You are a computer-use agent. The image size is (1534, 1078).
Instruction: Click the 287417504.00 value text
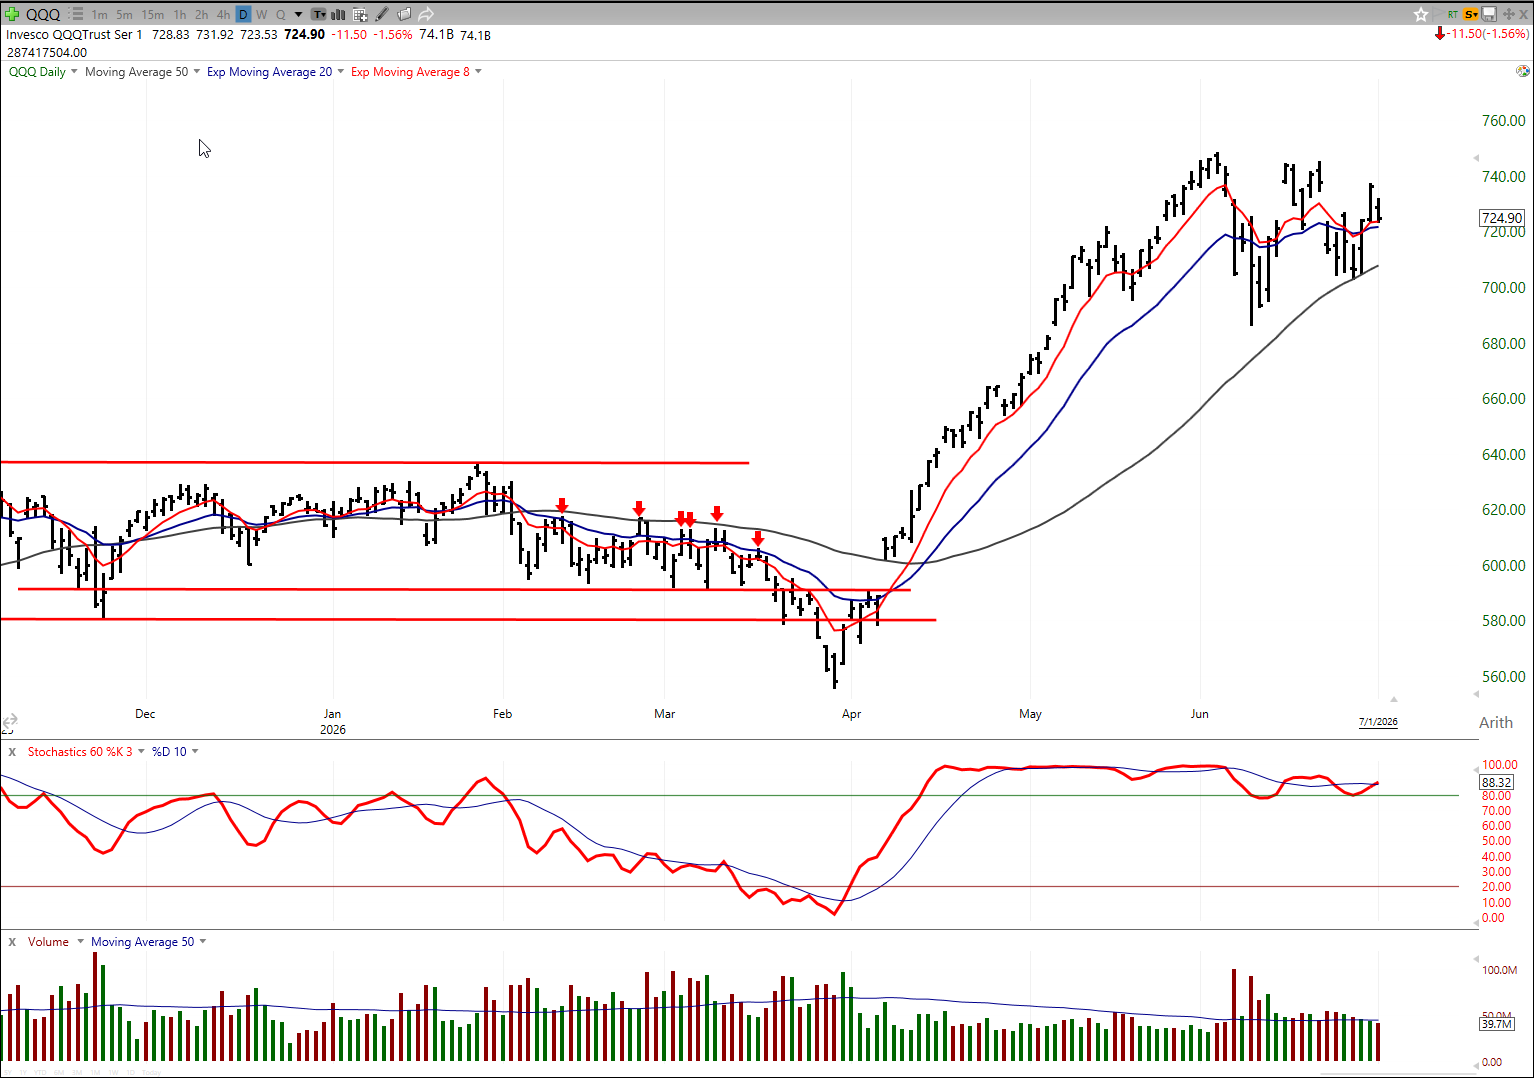point(47,53)
